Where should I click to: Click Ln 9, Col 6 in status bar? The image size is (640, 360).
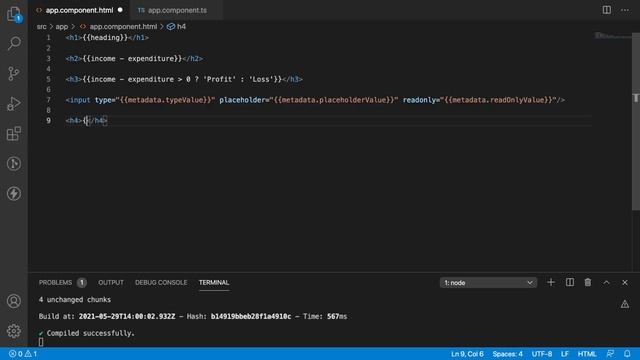pos(467,354)
